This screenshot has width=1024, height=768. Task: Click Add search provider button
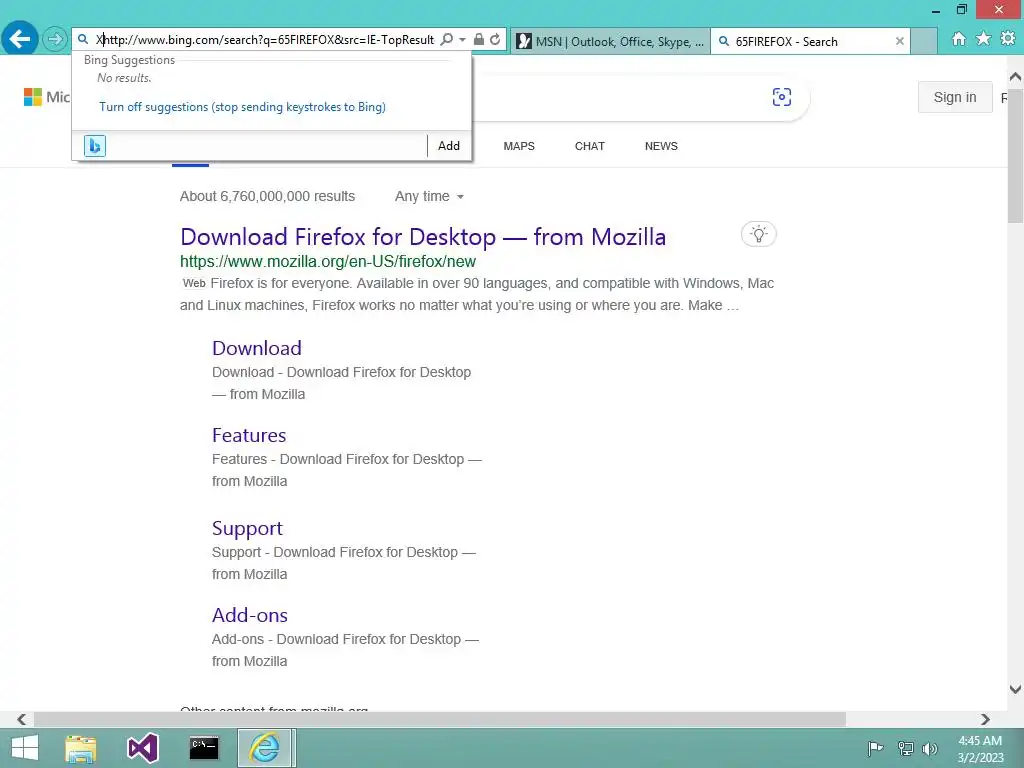449,146
